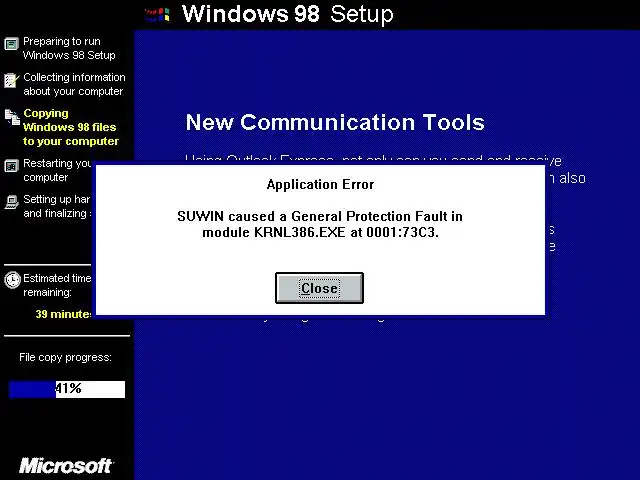The height and width of the screenshot is (480, 640).
Task: Click the Close button in the error dialog
Action: point(319,288)
